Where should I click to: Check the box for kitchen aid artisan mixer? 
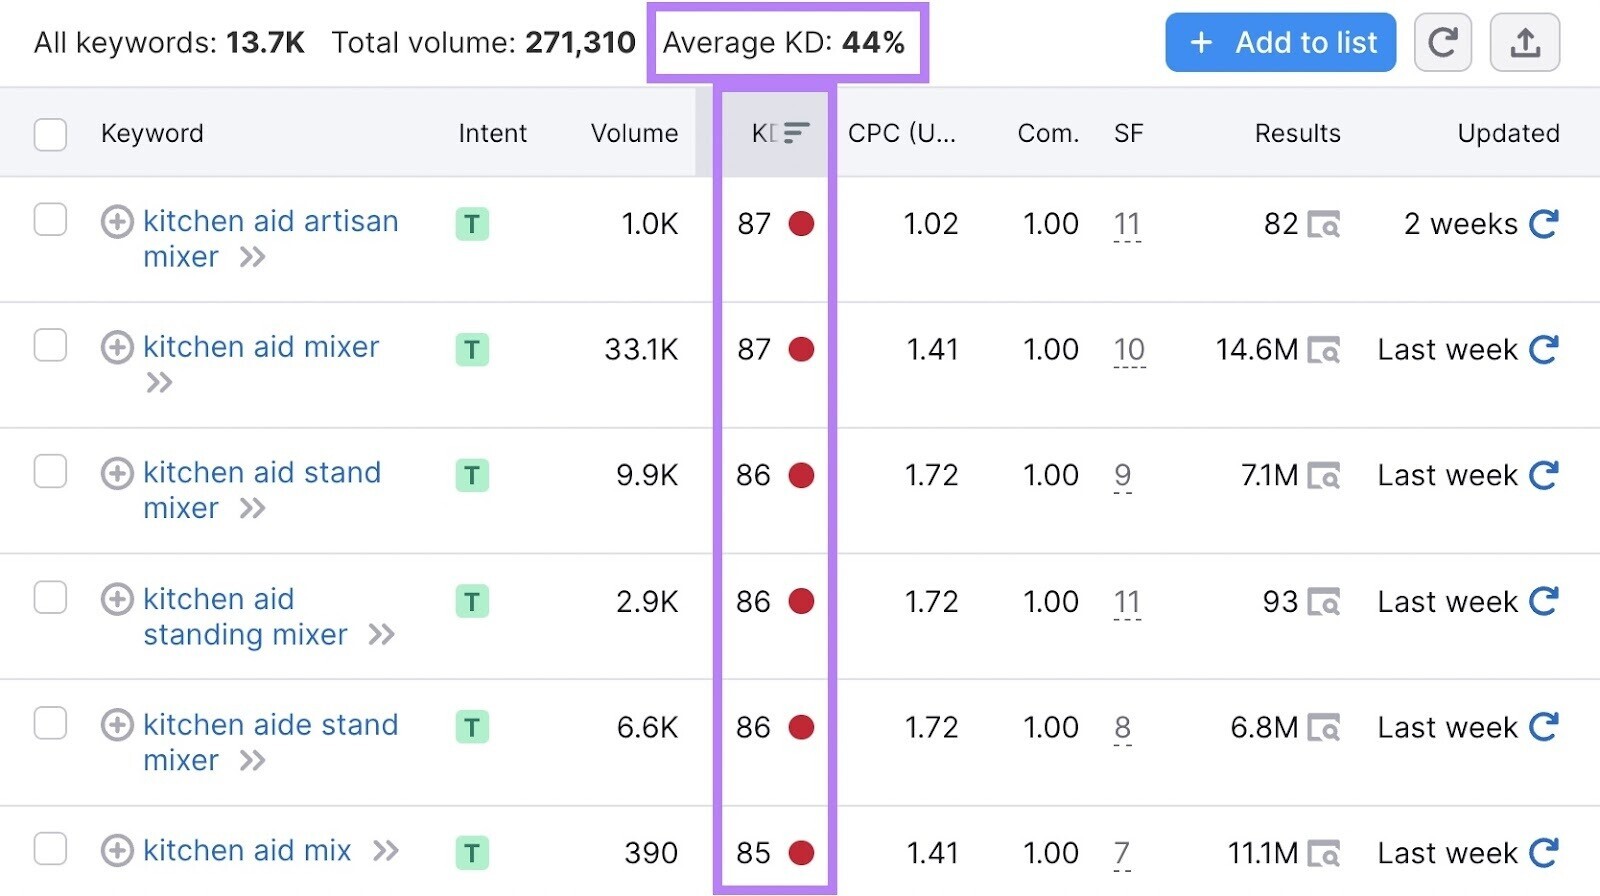50,220
